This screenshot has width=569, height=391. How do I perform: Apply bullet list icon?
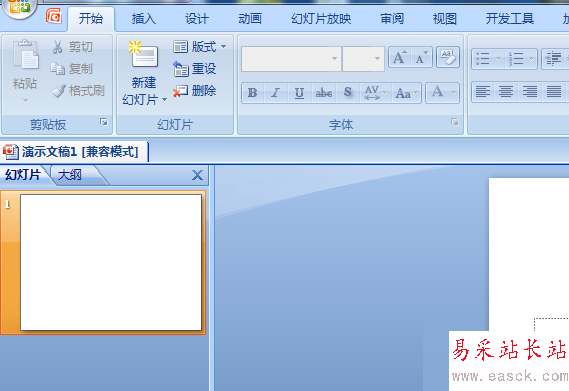[483, 58]
